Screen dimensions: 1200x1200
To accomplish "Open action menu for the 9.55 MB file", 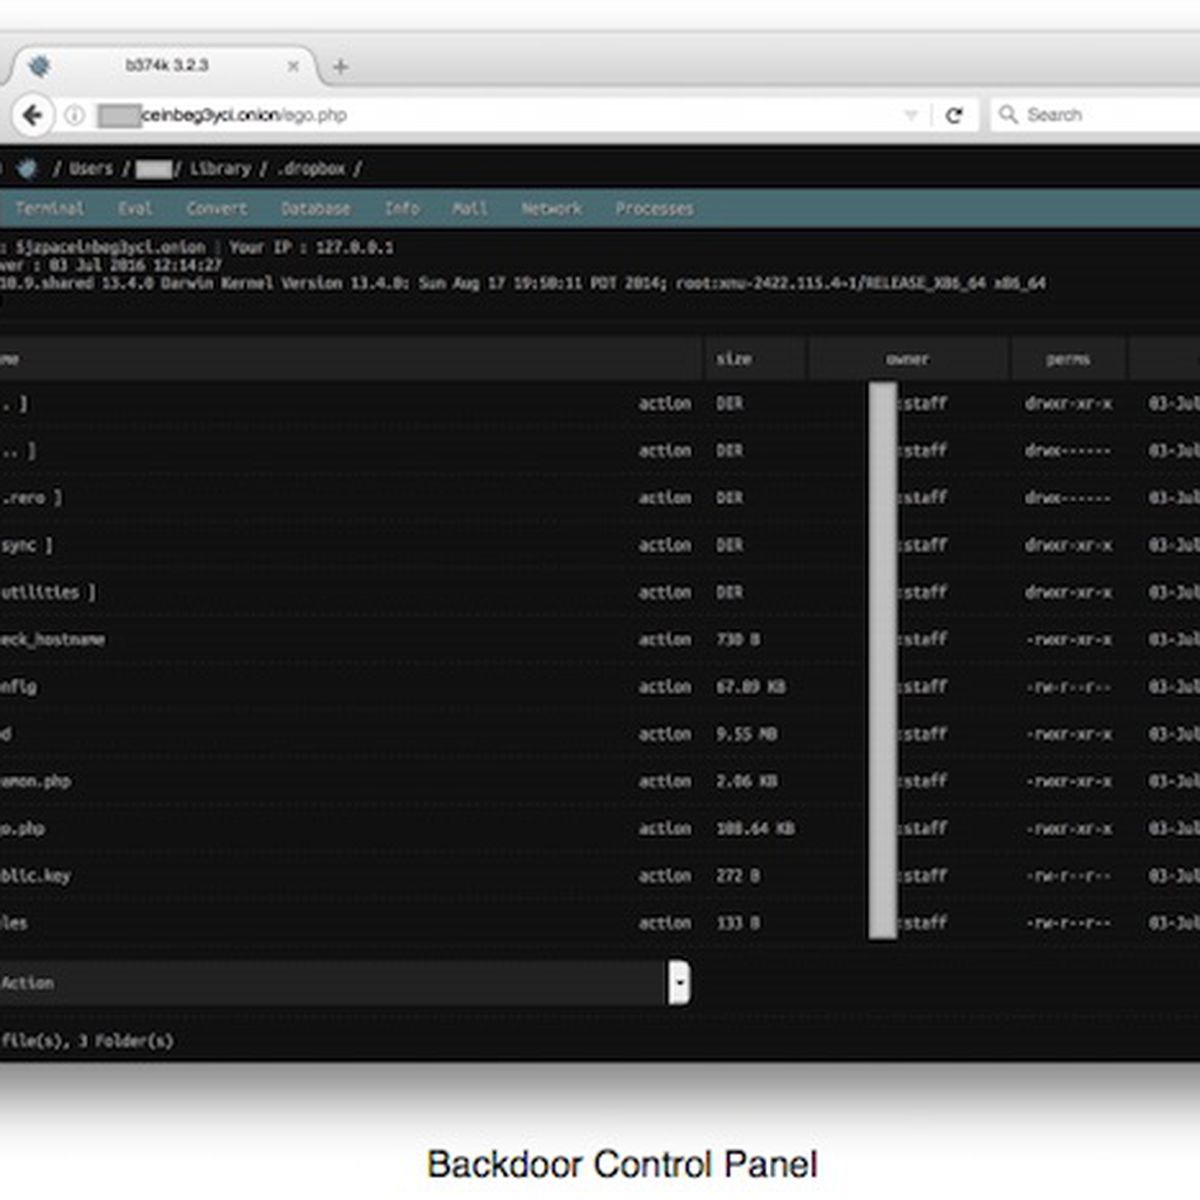I will pos(664,734).
